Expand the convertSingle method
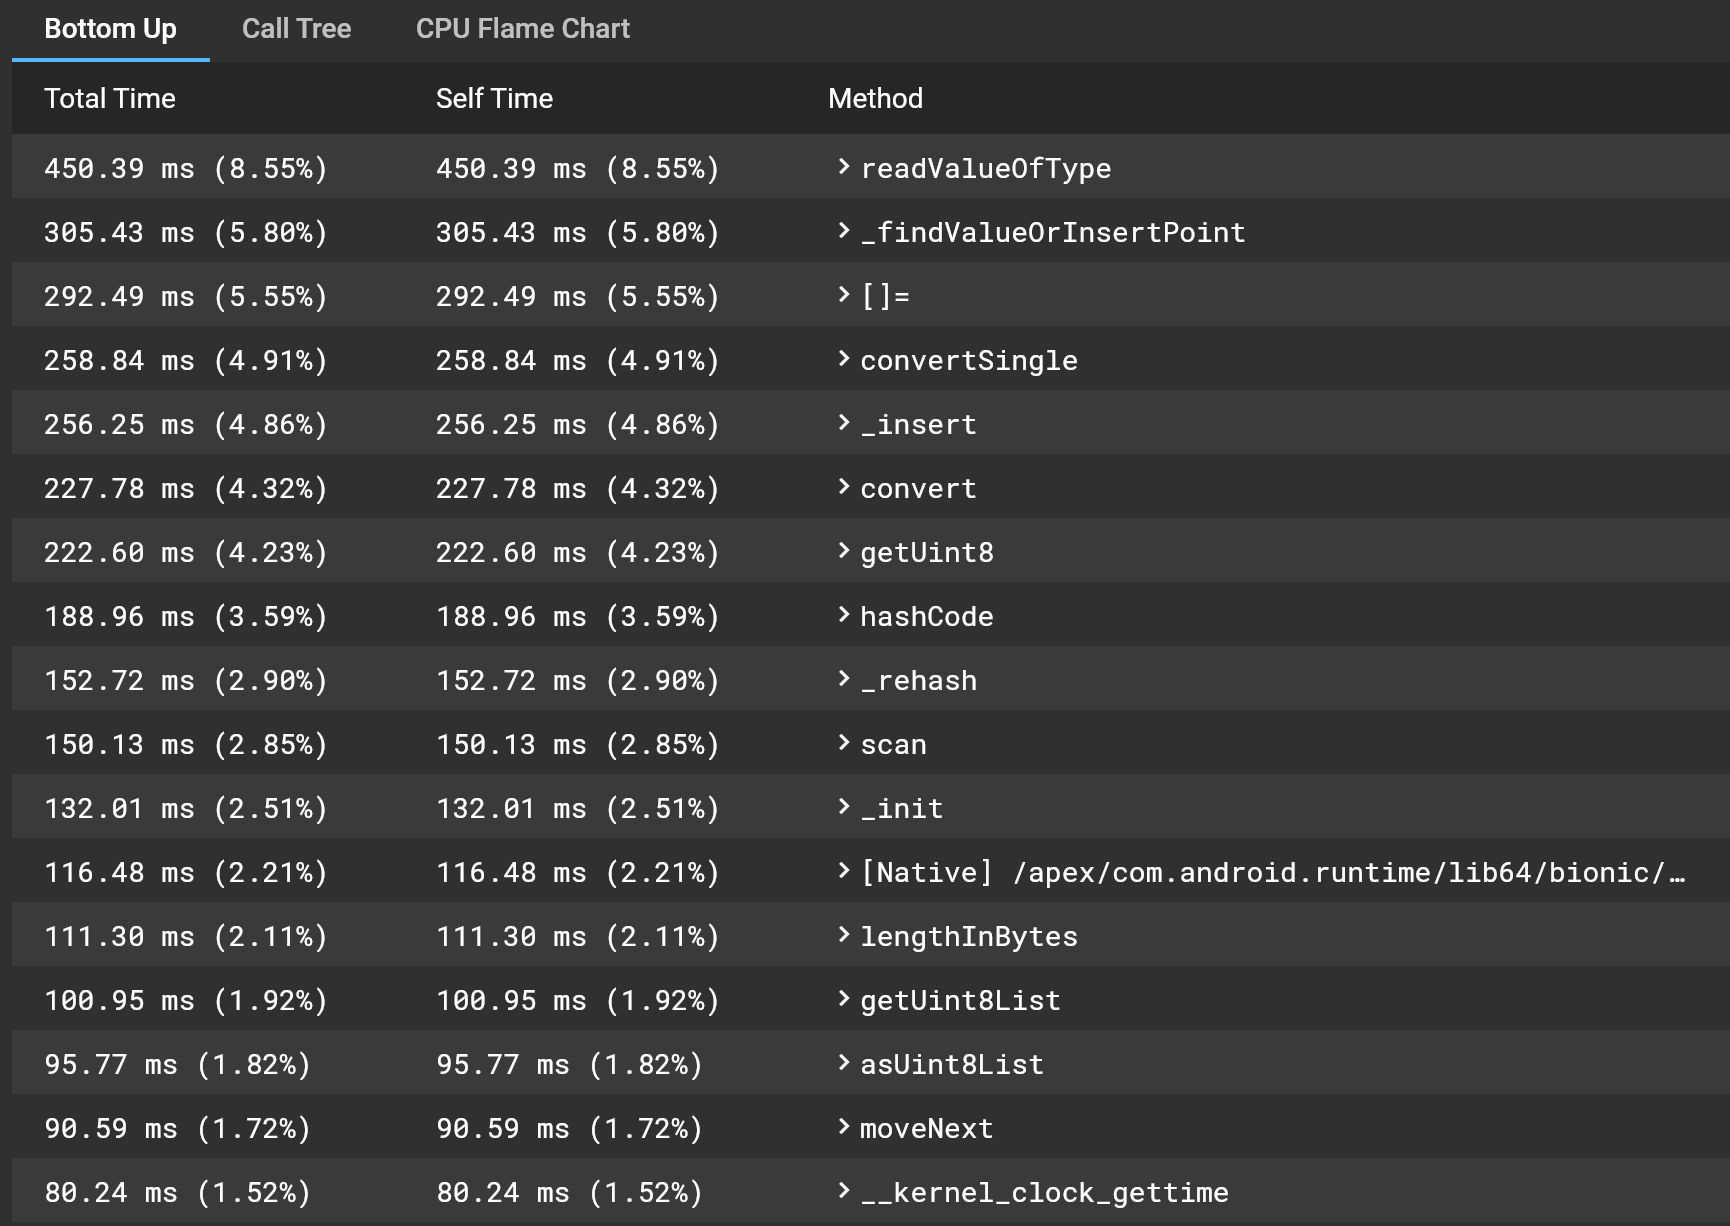Viewport: 1730px width, 1226px height. click(x=841, y=360)
